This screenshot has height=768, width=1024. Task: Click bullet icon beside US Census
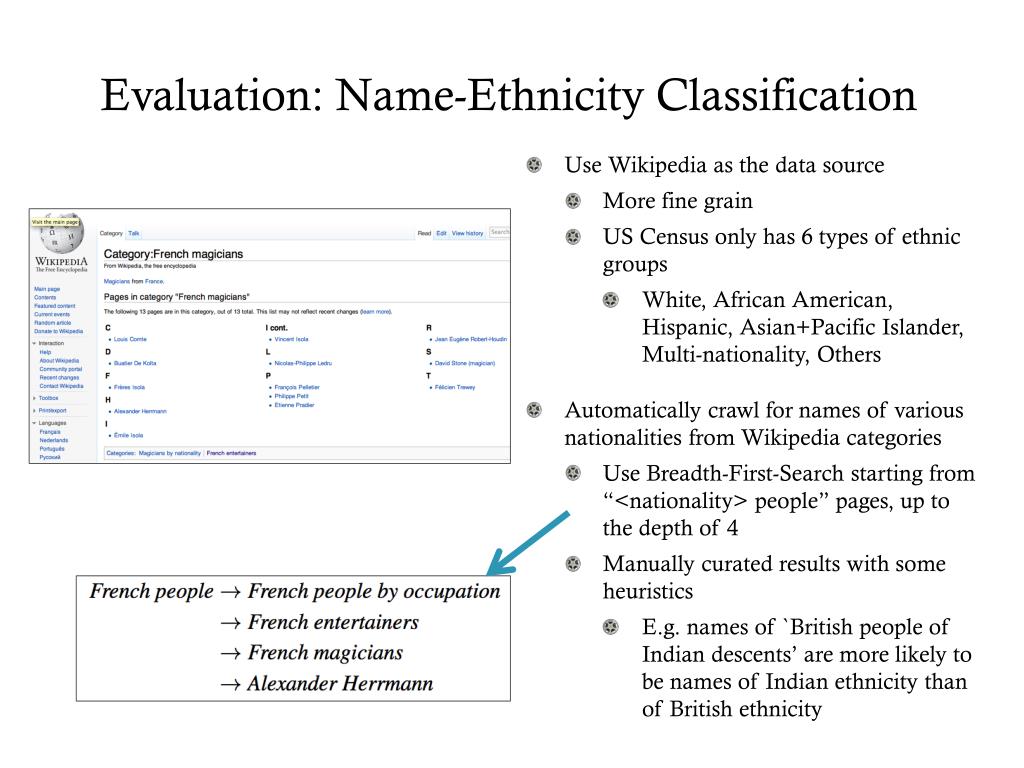tap(573, 236)
